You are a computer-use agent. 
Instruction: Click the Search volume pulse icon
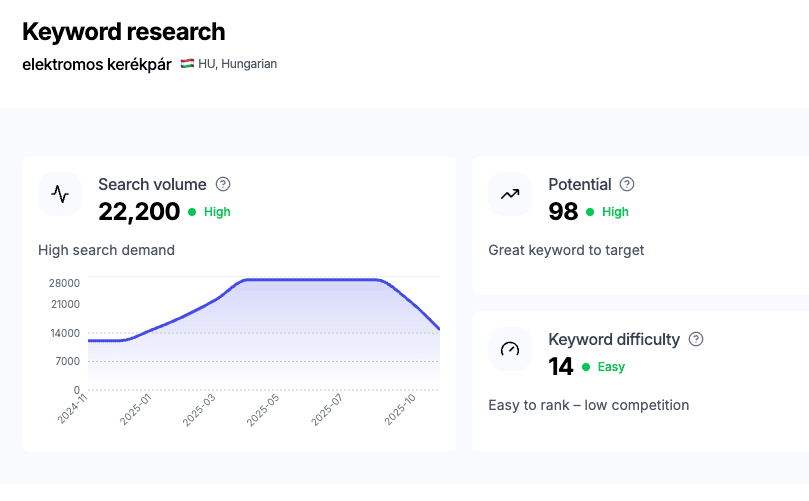[60, 194]
